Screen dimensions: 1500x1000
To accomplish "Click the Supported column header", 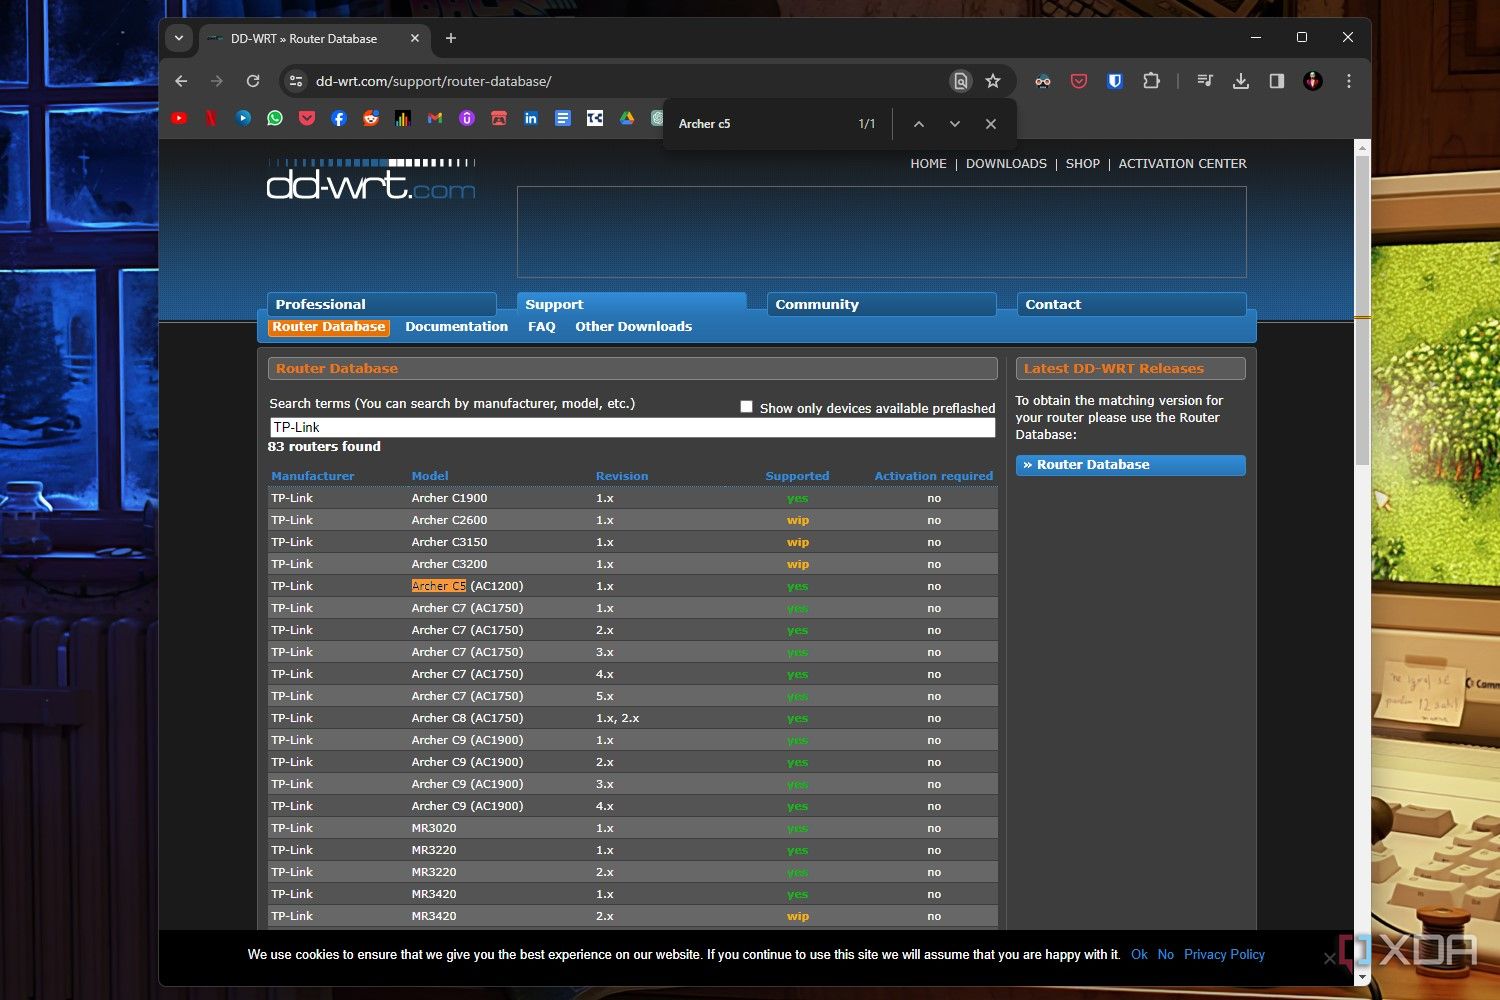I will coord(797,476).
